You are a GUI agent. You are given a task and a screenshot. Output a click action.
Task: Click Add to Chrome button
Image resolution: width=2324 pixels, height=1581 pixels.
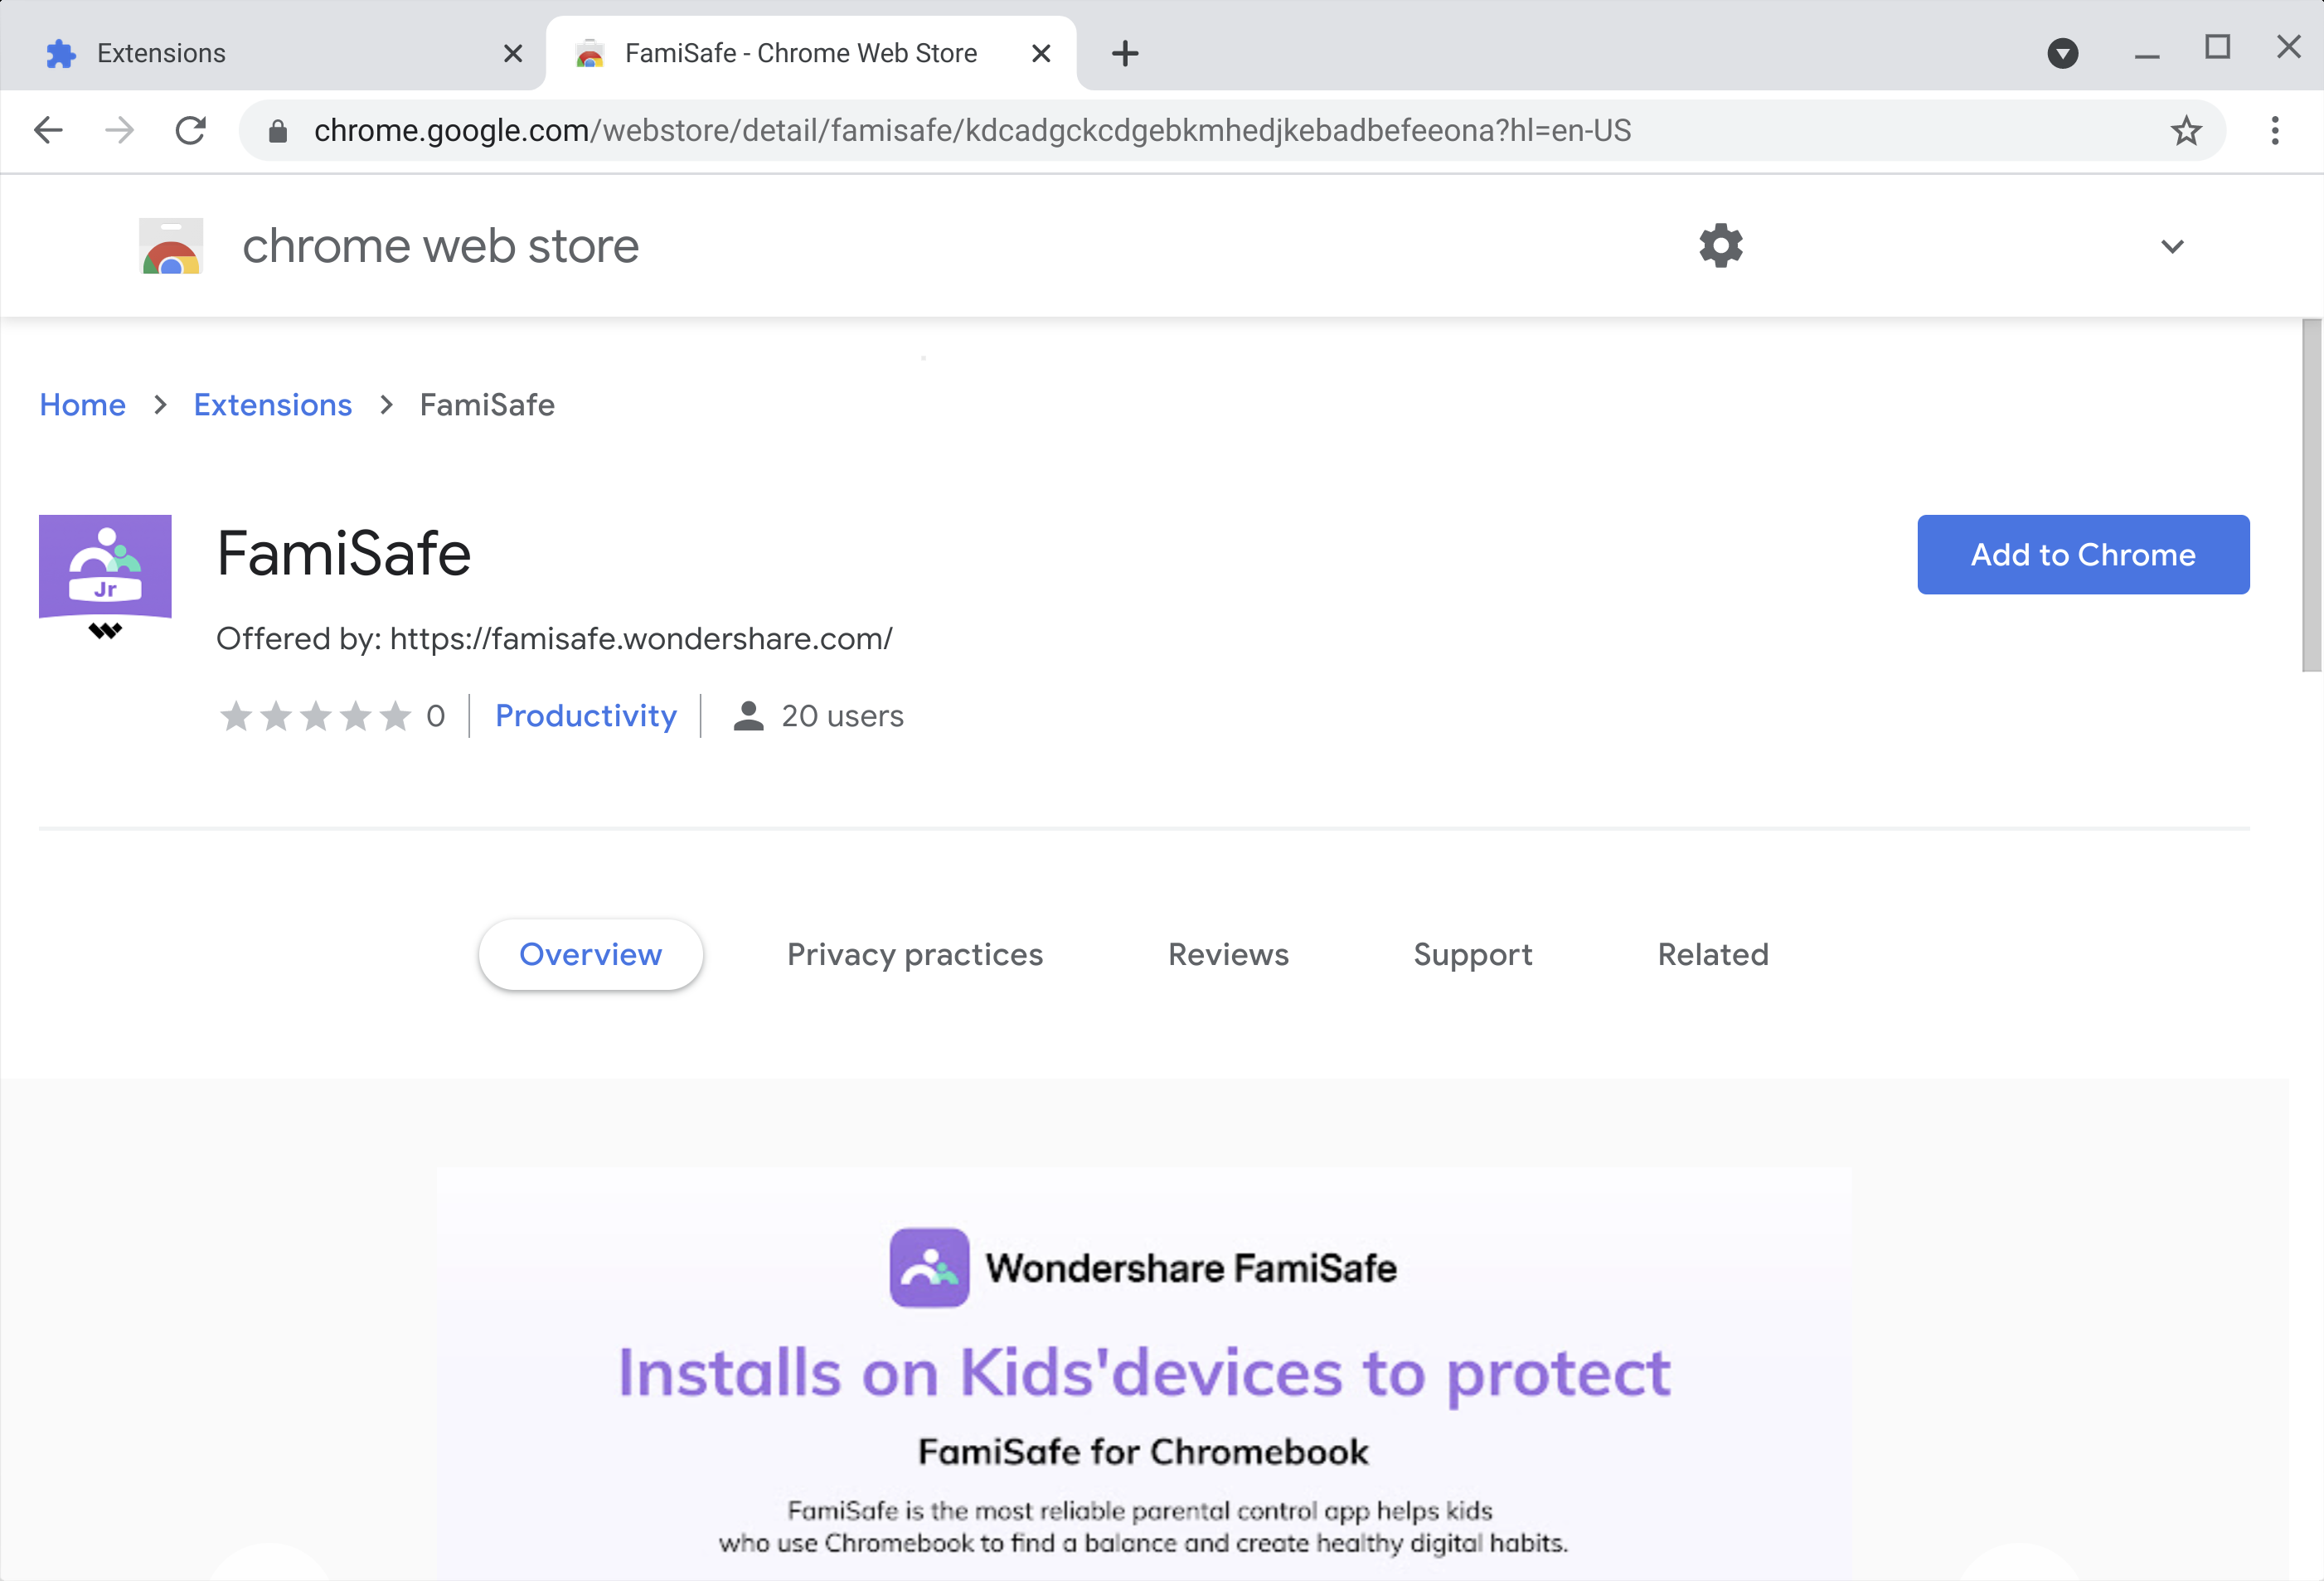(2083, 554)
